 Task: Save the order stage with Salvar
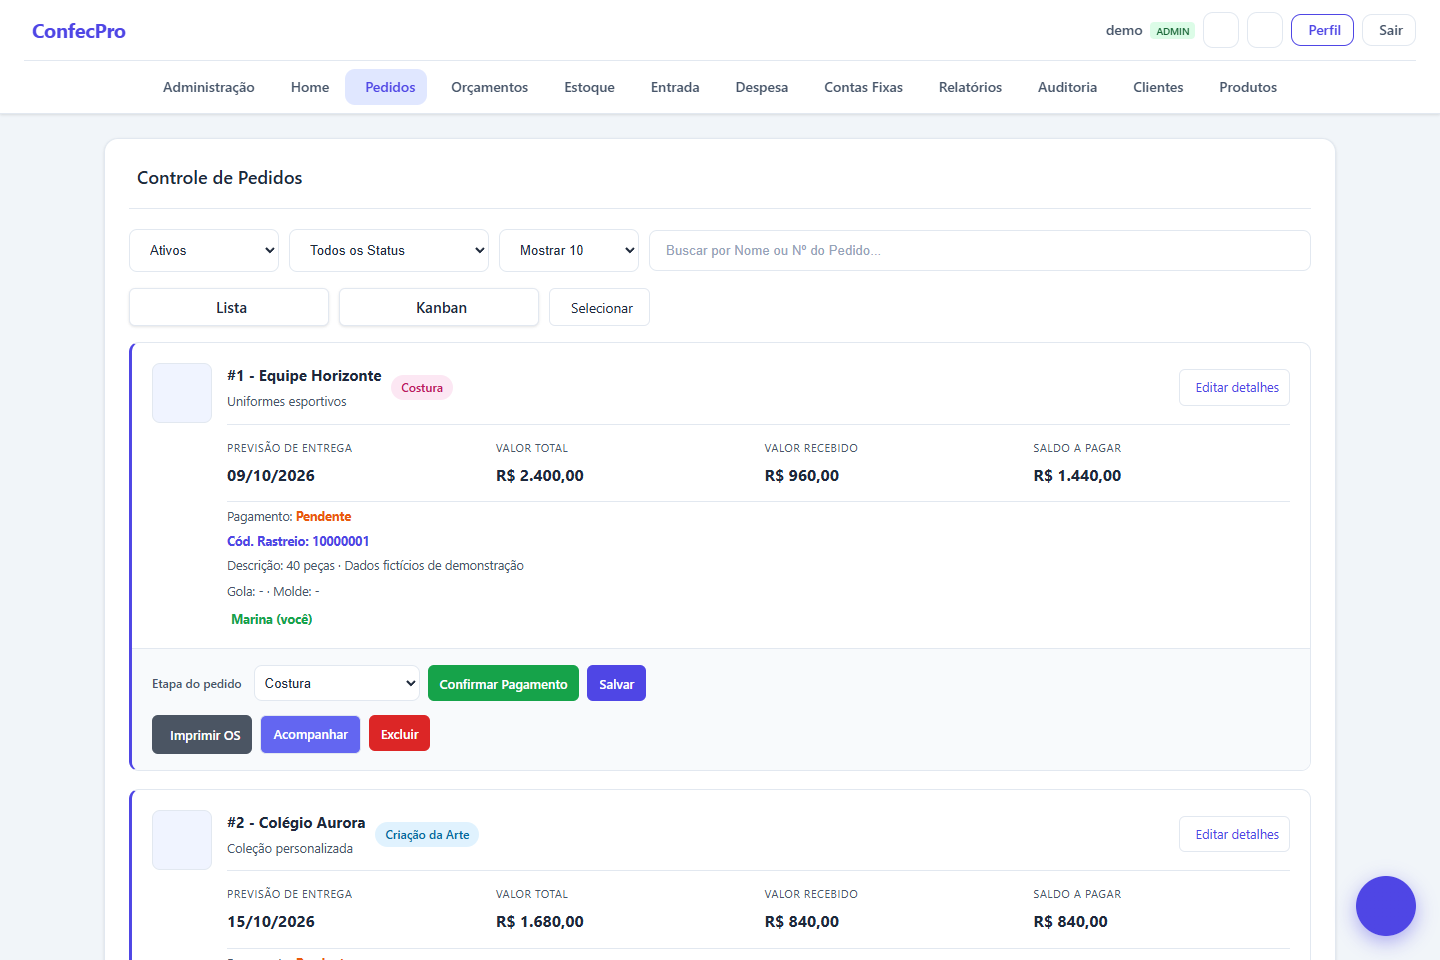[x=616, y=683]
